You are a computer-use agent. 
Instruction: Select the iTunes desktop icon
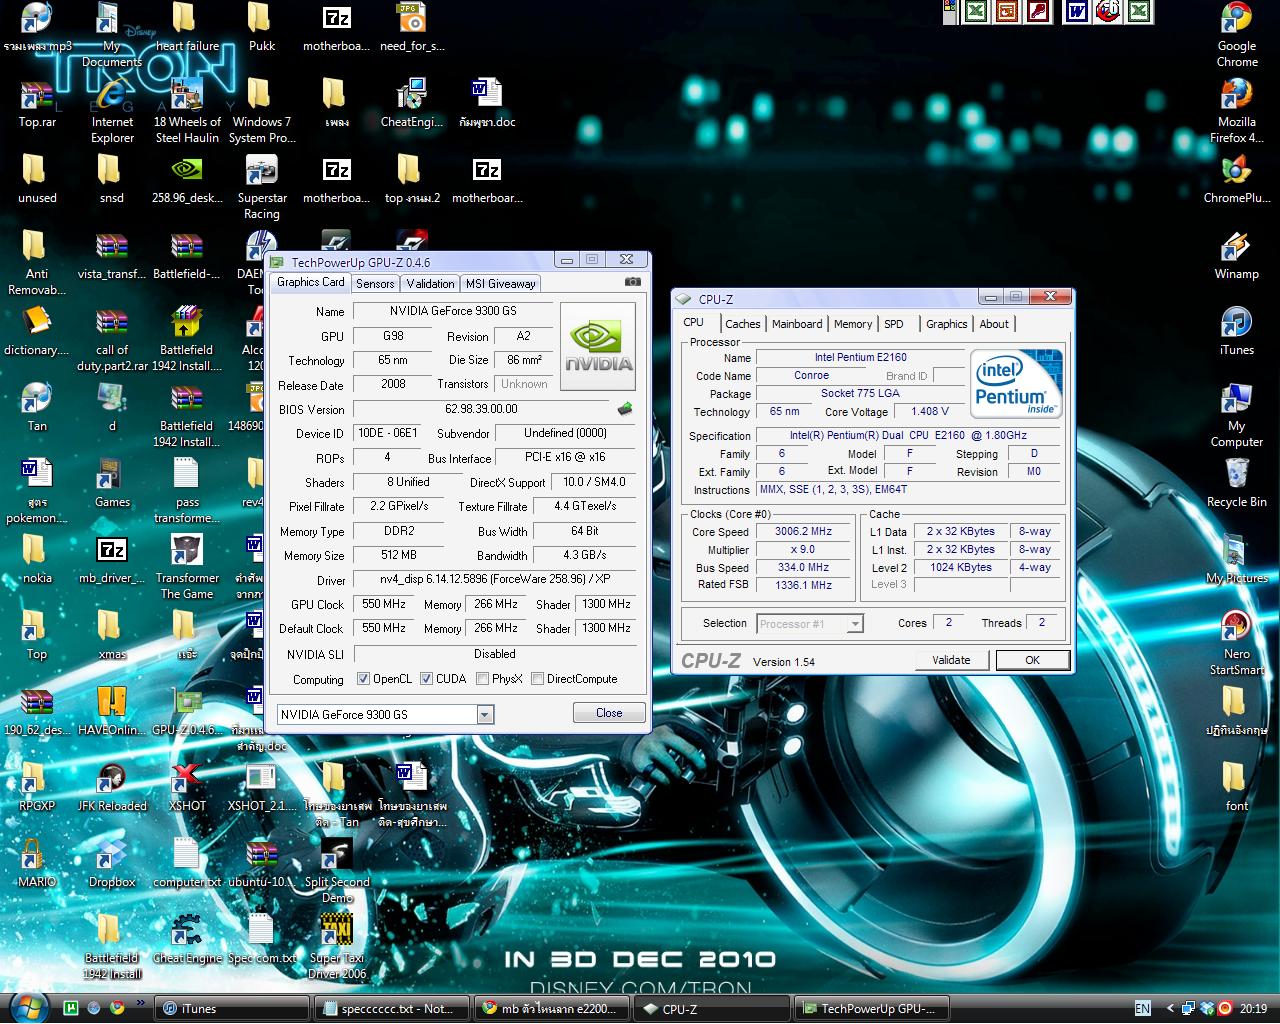(x=1237, y=331)
